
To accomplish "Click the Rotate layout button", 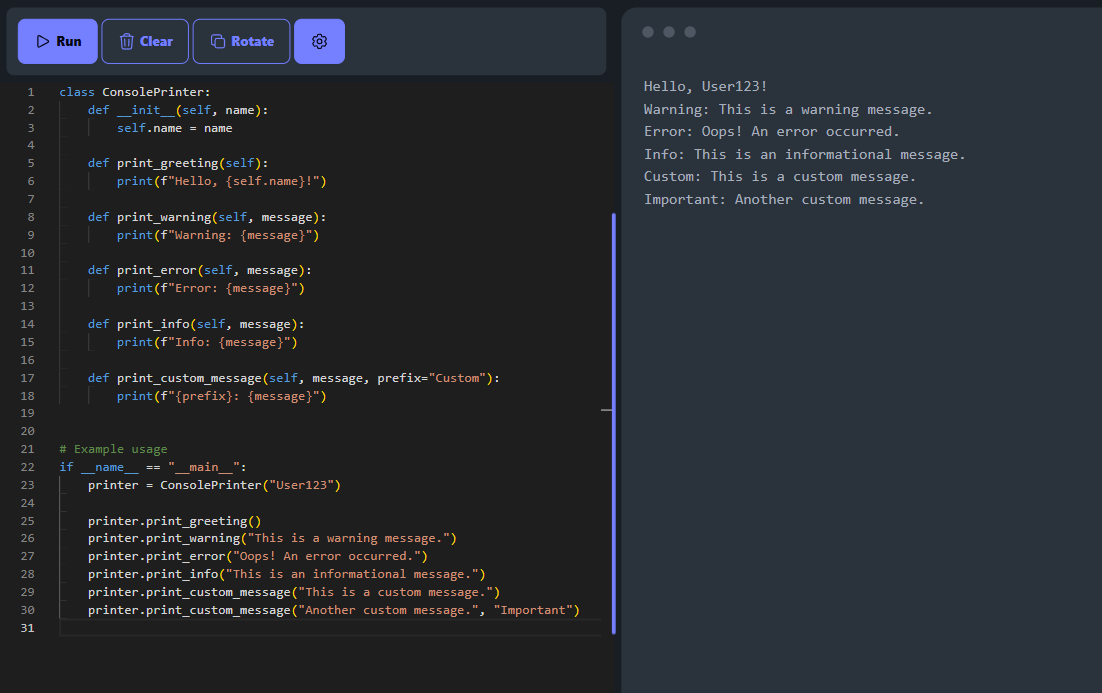I will click(241, 41).
